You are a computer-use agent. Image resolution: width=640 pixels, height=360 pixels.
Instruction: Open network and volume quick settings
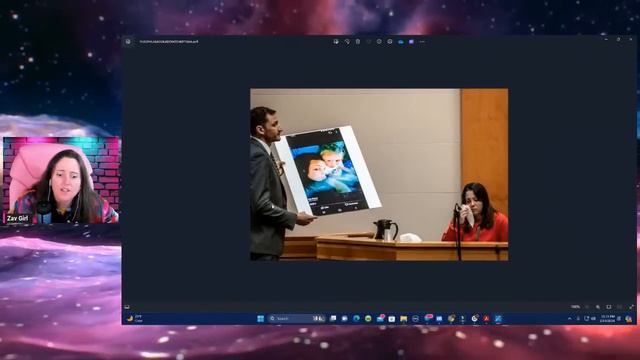coord(590,318)
